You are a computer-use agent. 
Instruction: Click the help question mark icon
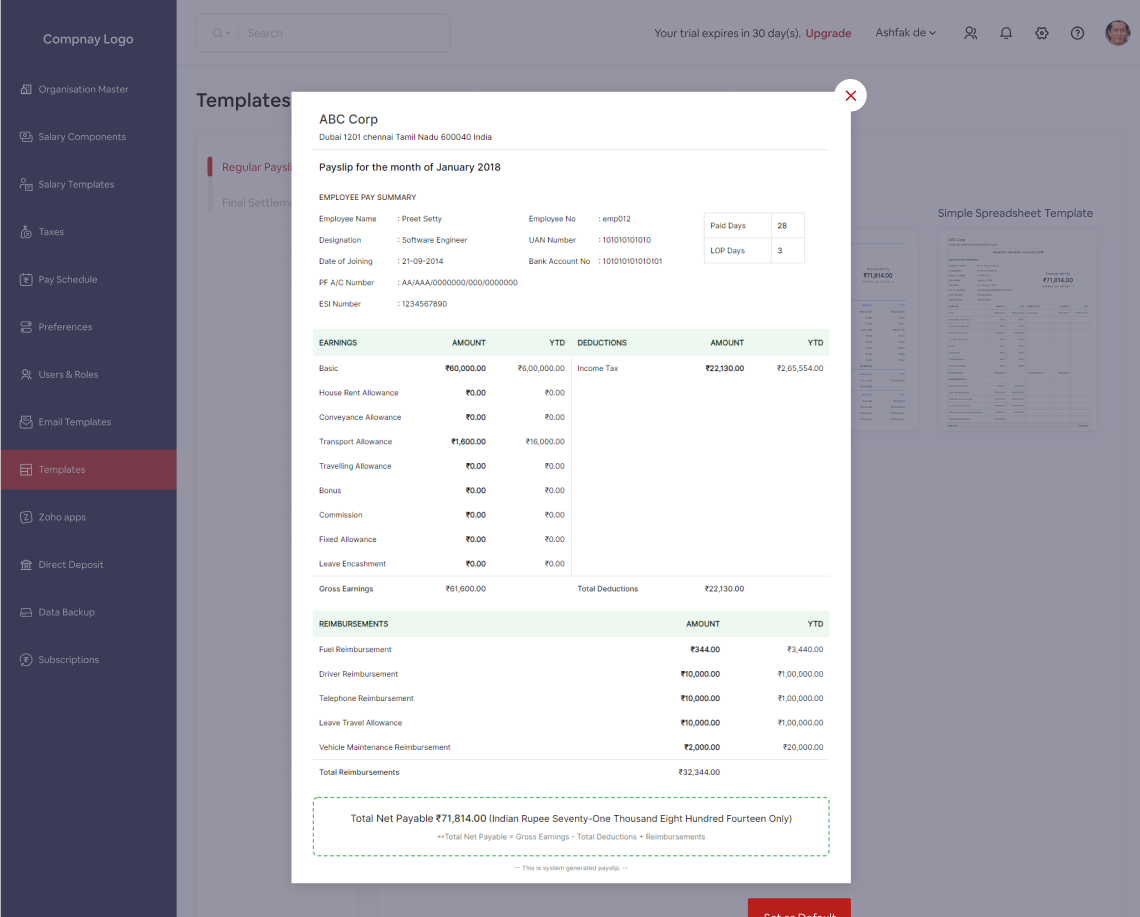click(1077, 33)
